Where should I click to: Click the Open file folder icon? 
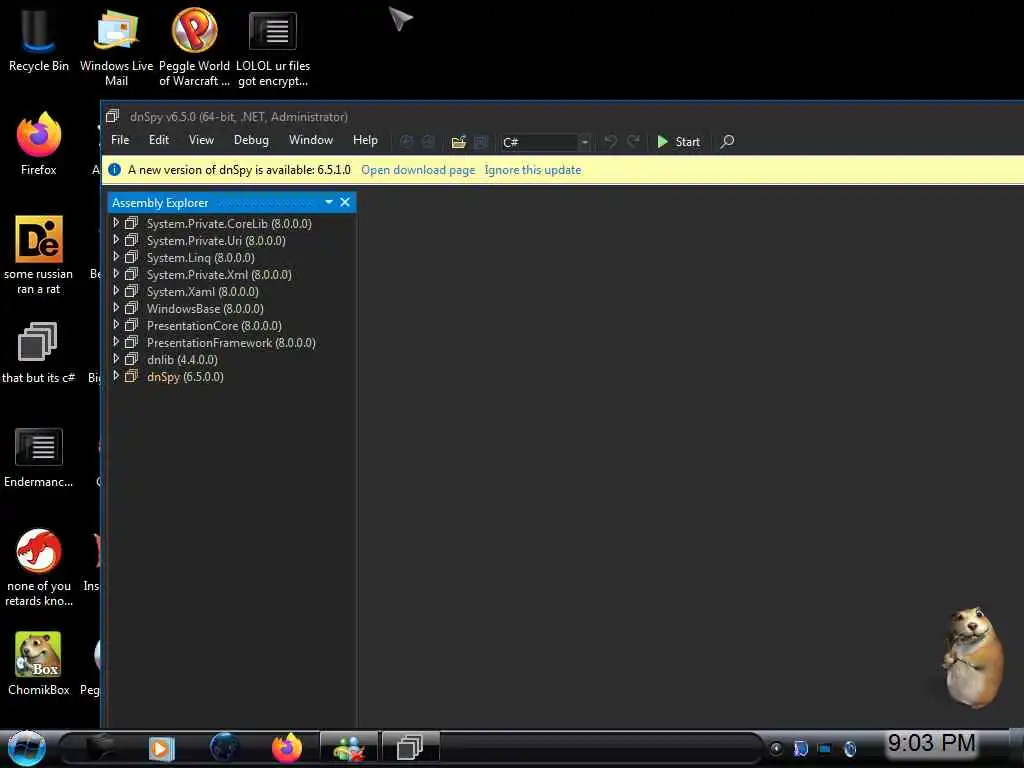458,142
